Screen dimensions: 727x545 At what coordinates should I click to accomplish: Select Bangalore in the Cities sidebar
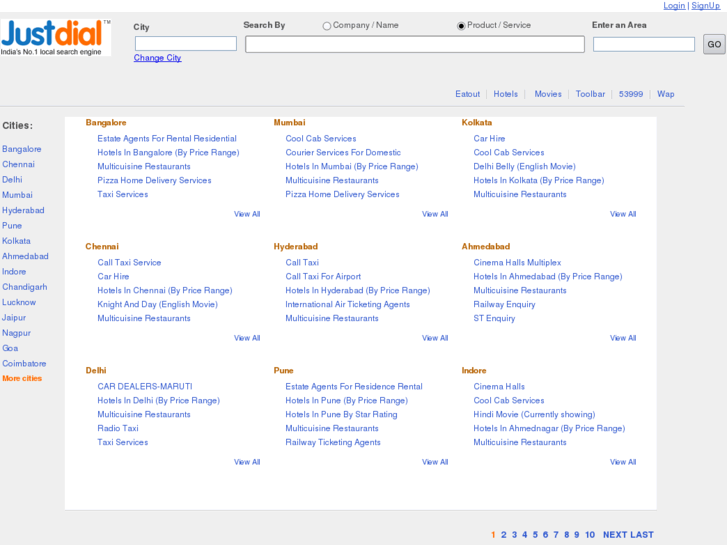pos(22,149)
